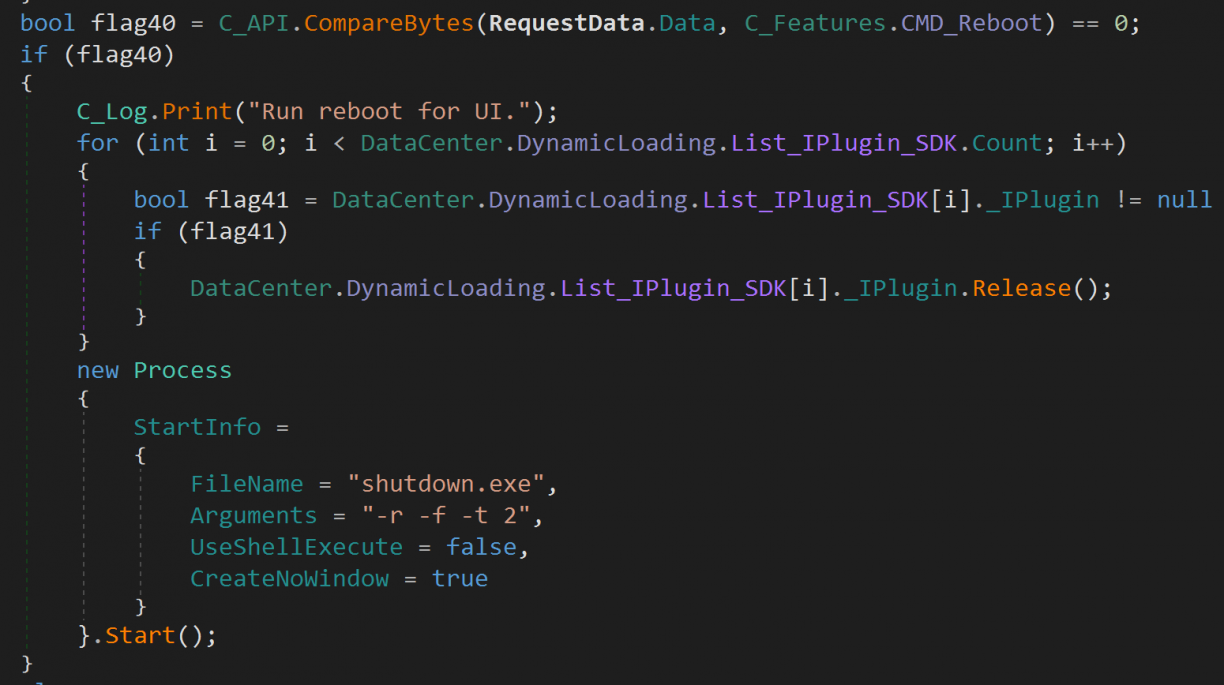1224x685 pixels.
Task: Click the CreateNoWindow property name
Action: (290, 579)
